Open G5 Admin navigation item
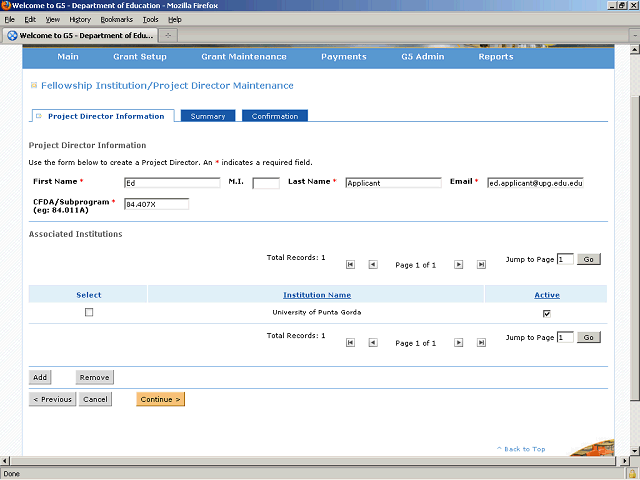This screenshot has width=640, height=480. pyautogui.click(x=422, y=57)
